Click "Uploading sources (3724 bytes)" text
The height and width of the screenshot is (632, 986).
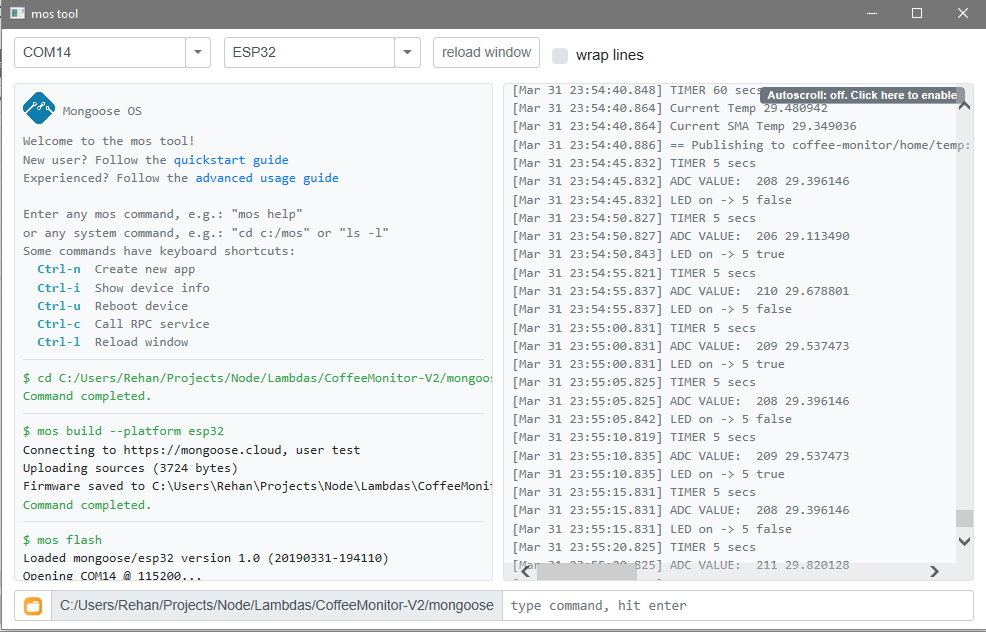[x=130, y=468]
